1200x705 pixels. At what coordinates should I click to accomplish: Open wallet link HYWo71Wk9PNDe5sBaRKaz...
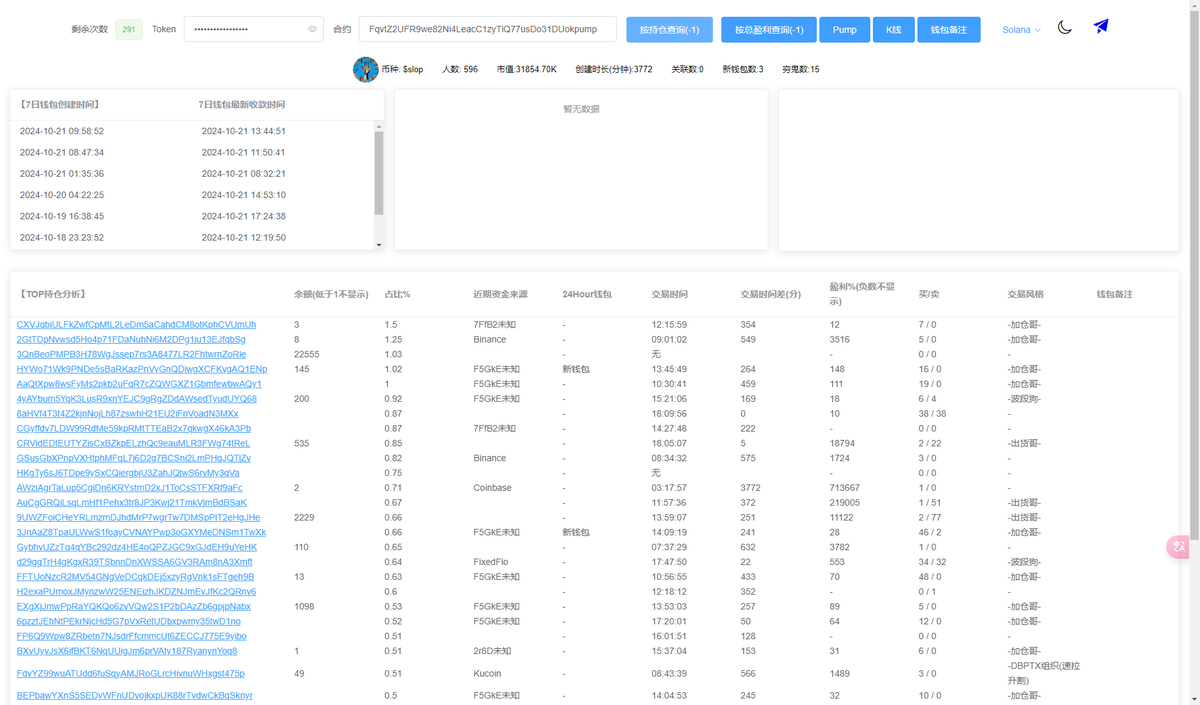click(142, 369)
